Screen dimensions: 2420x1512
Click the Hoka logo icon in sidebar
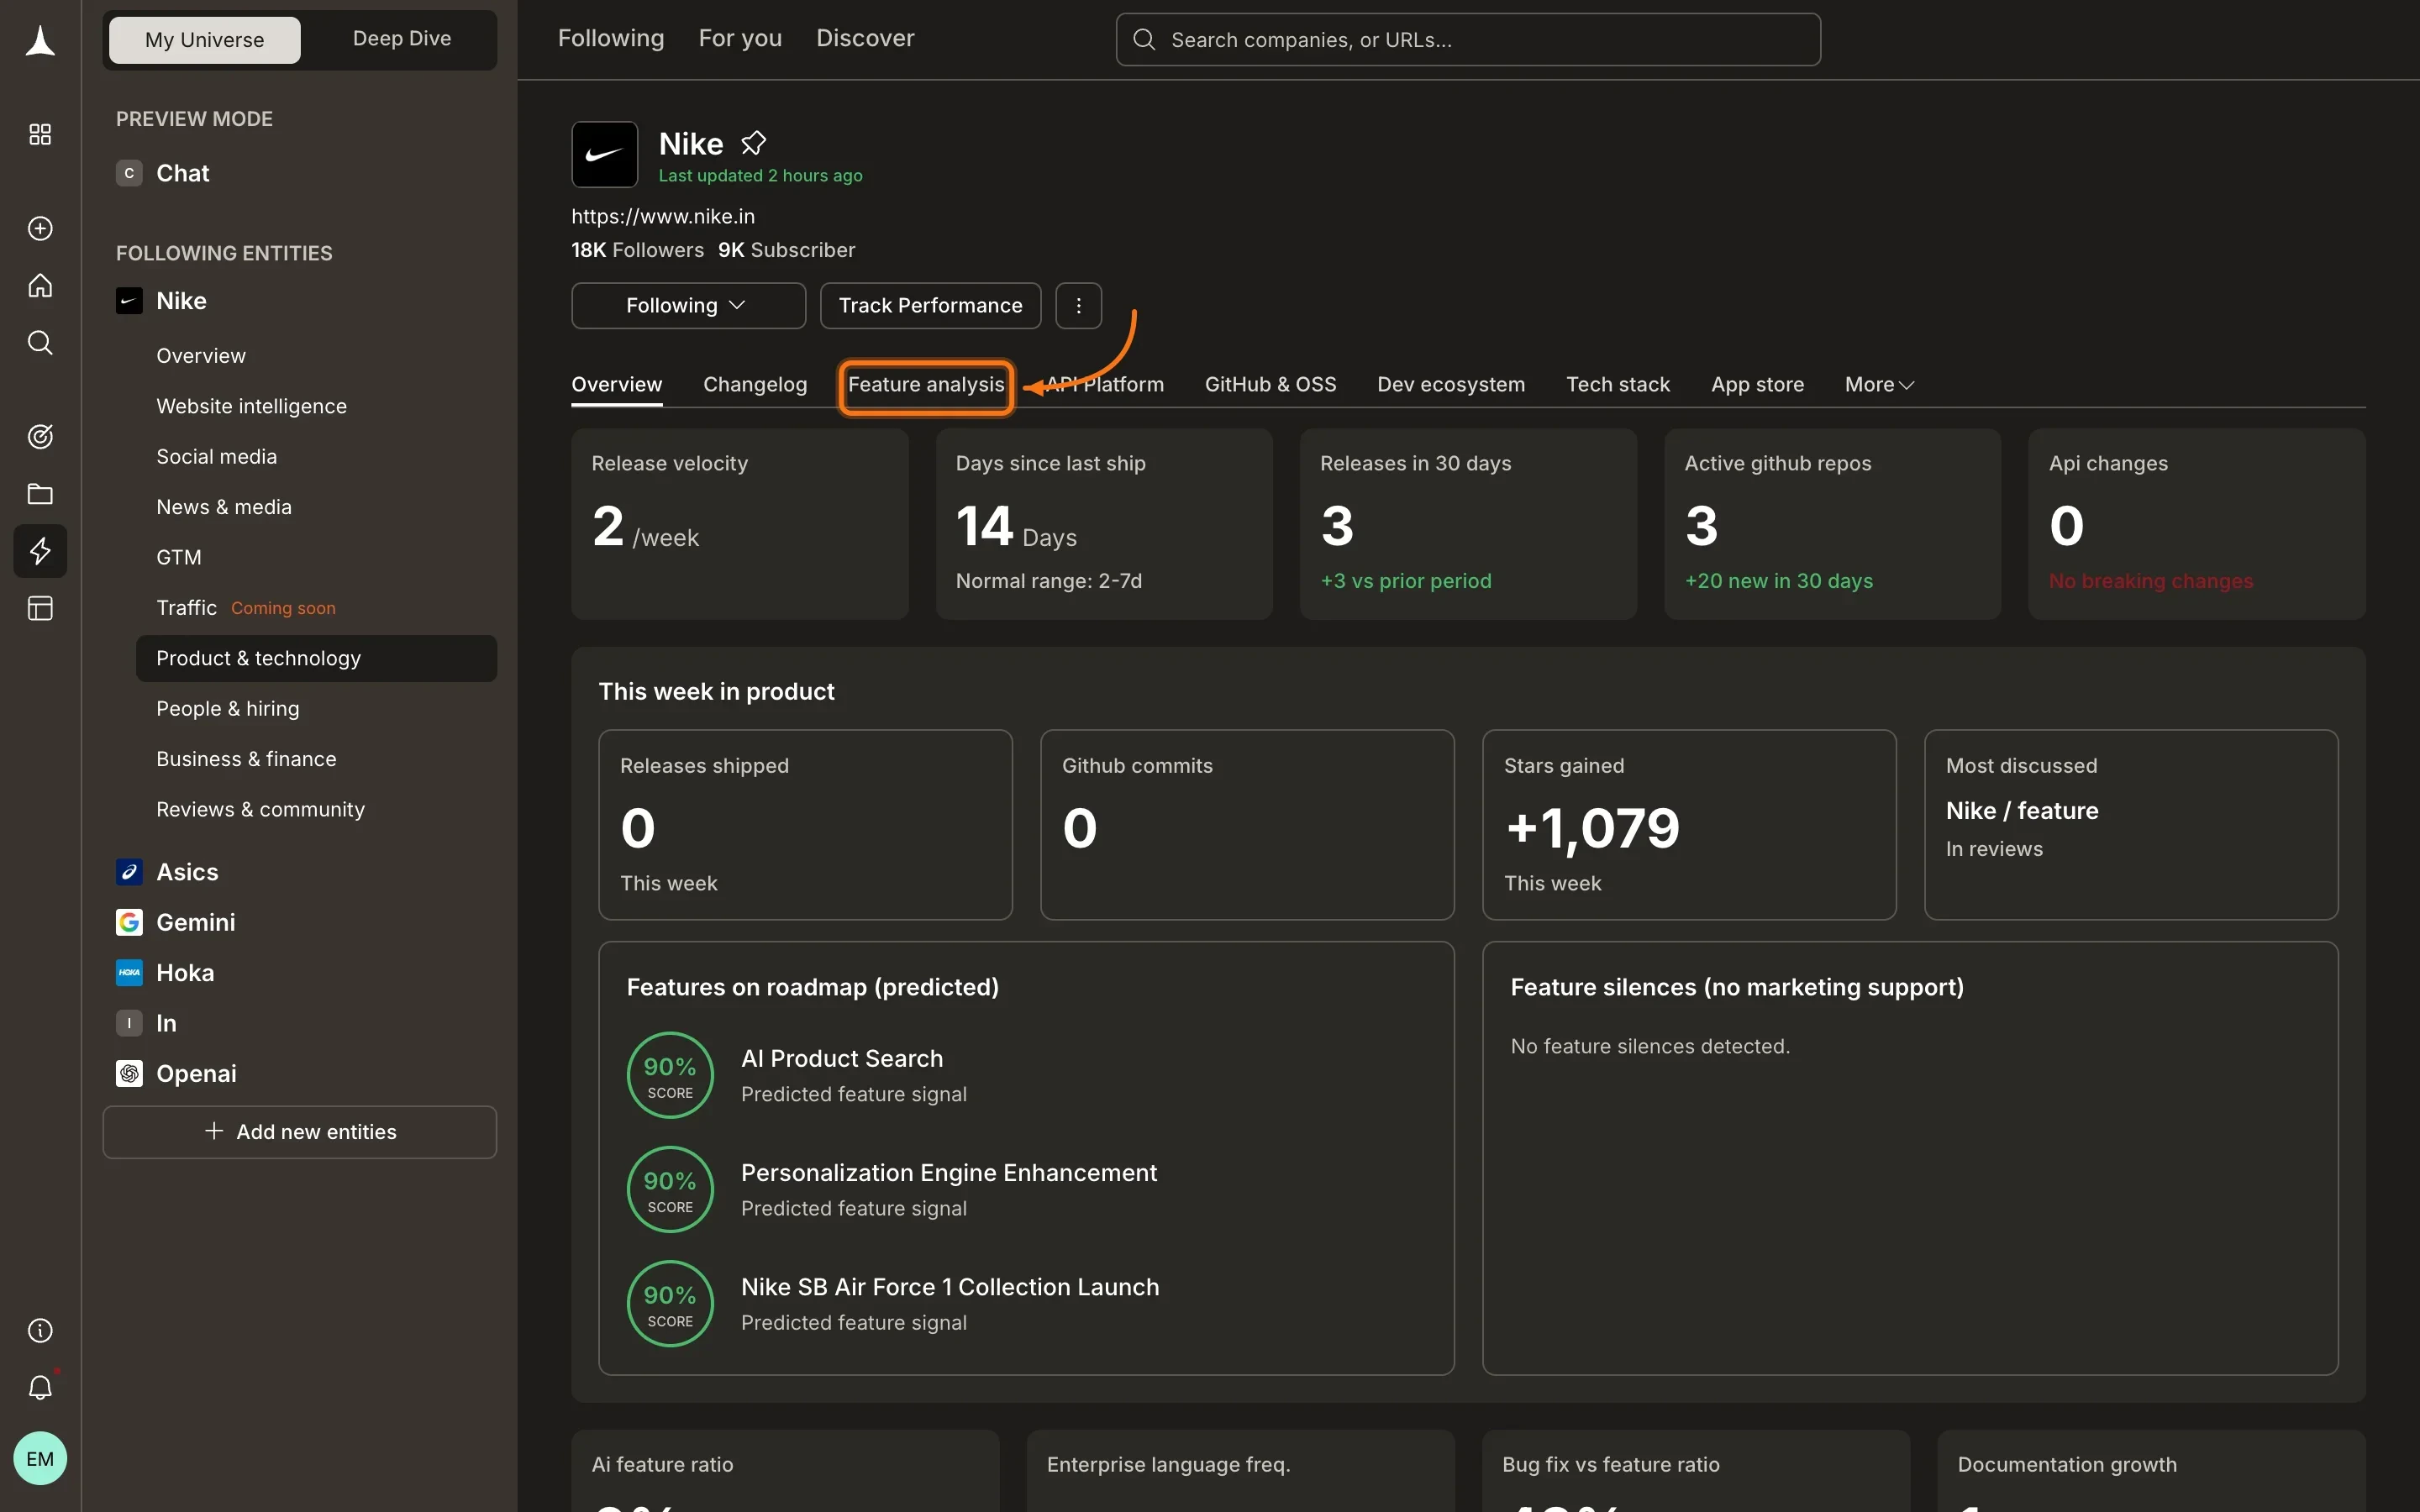[x=129, y=973]
